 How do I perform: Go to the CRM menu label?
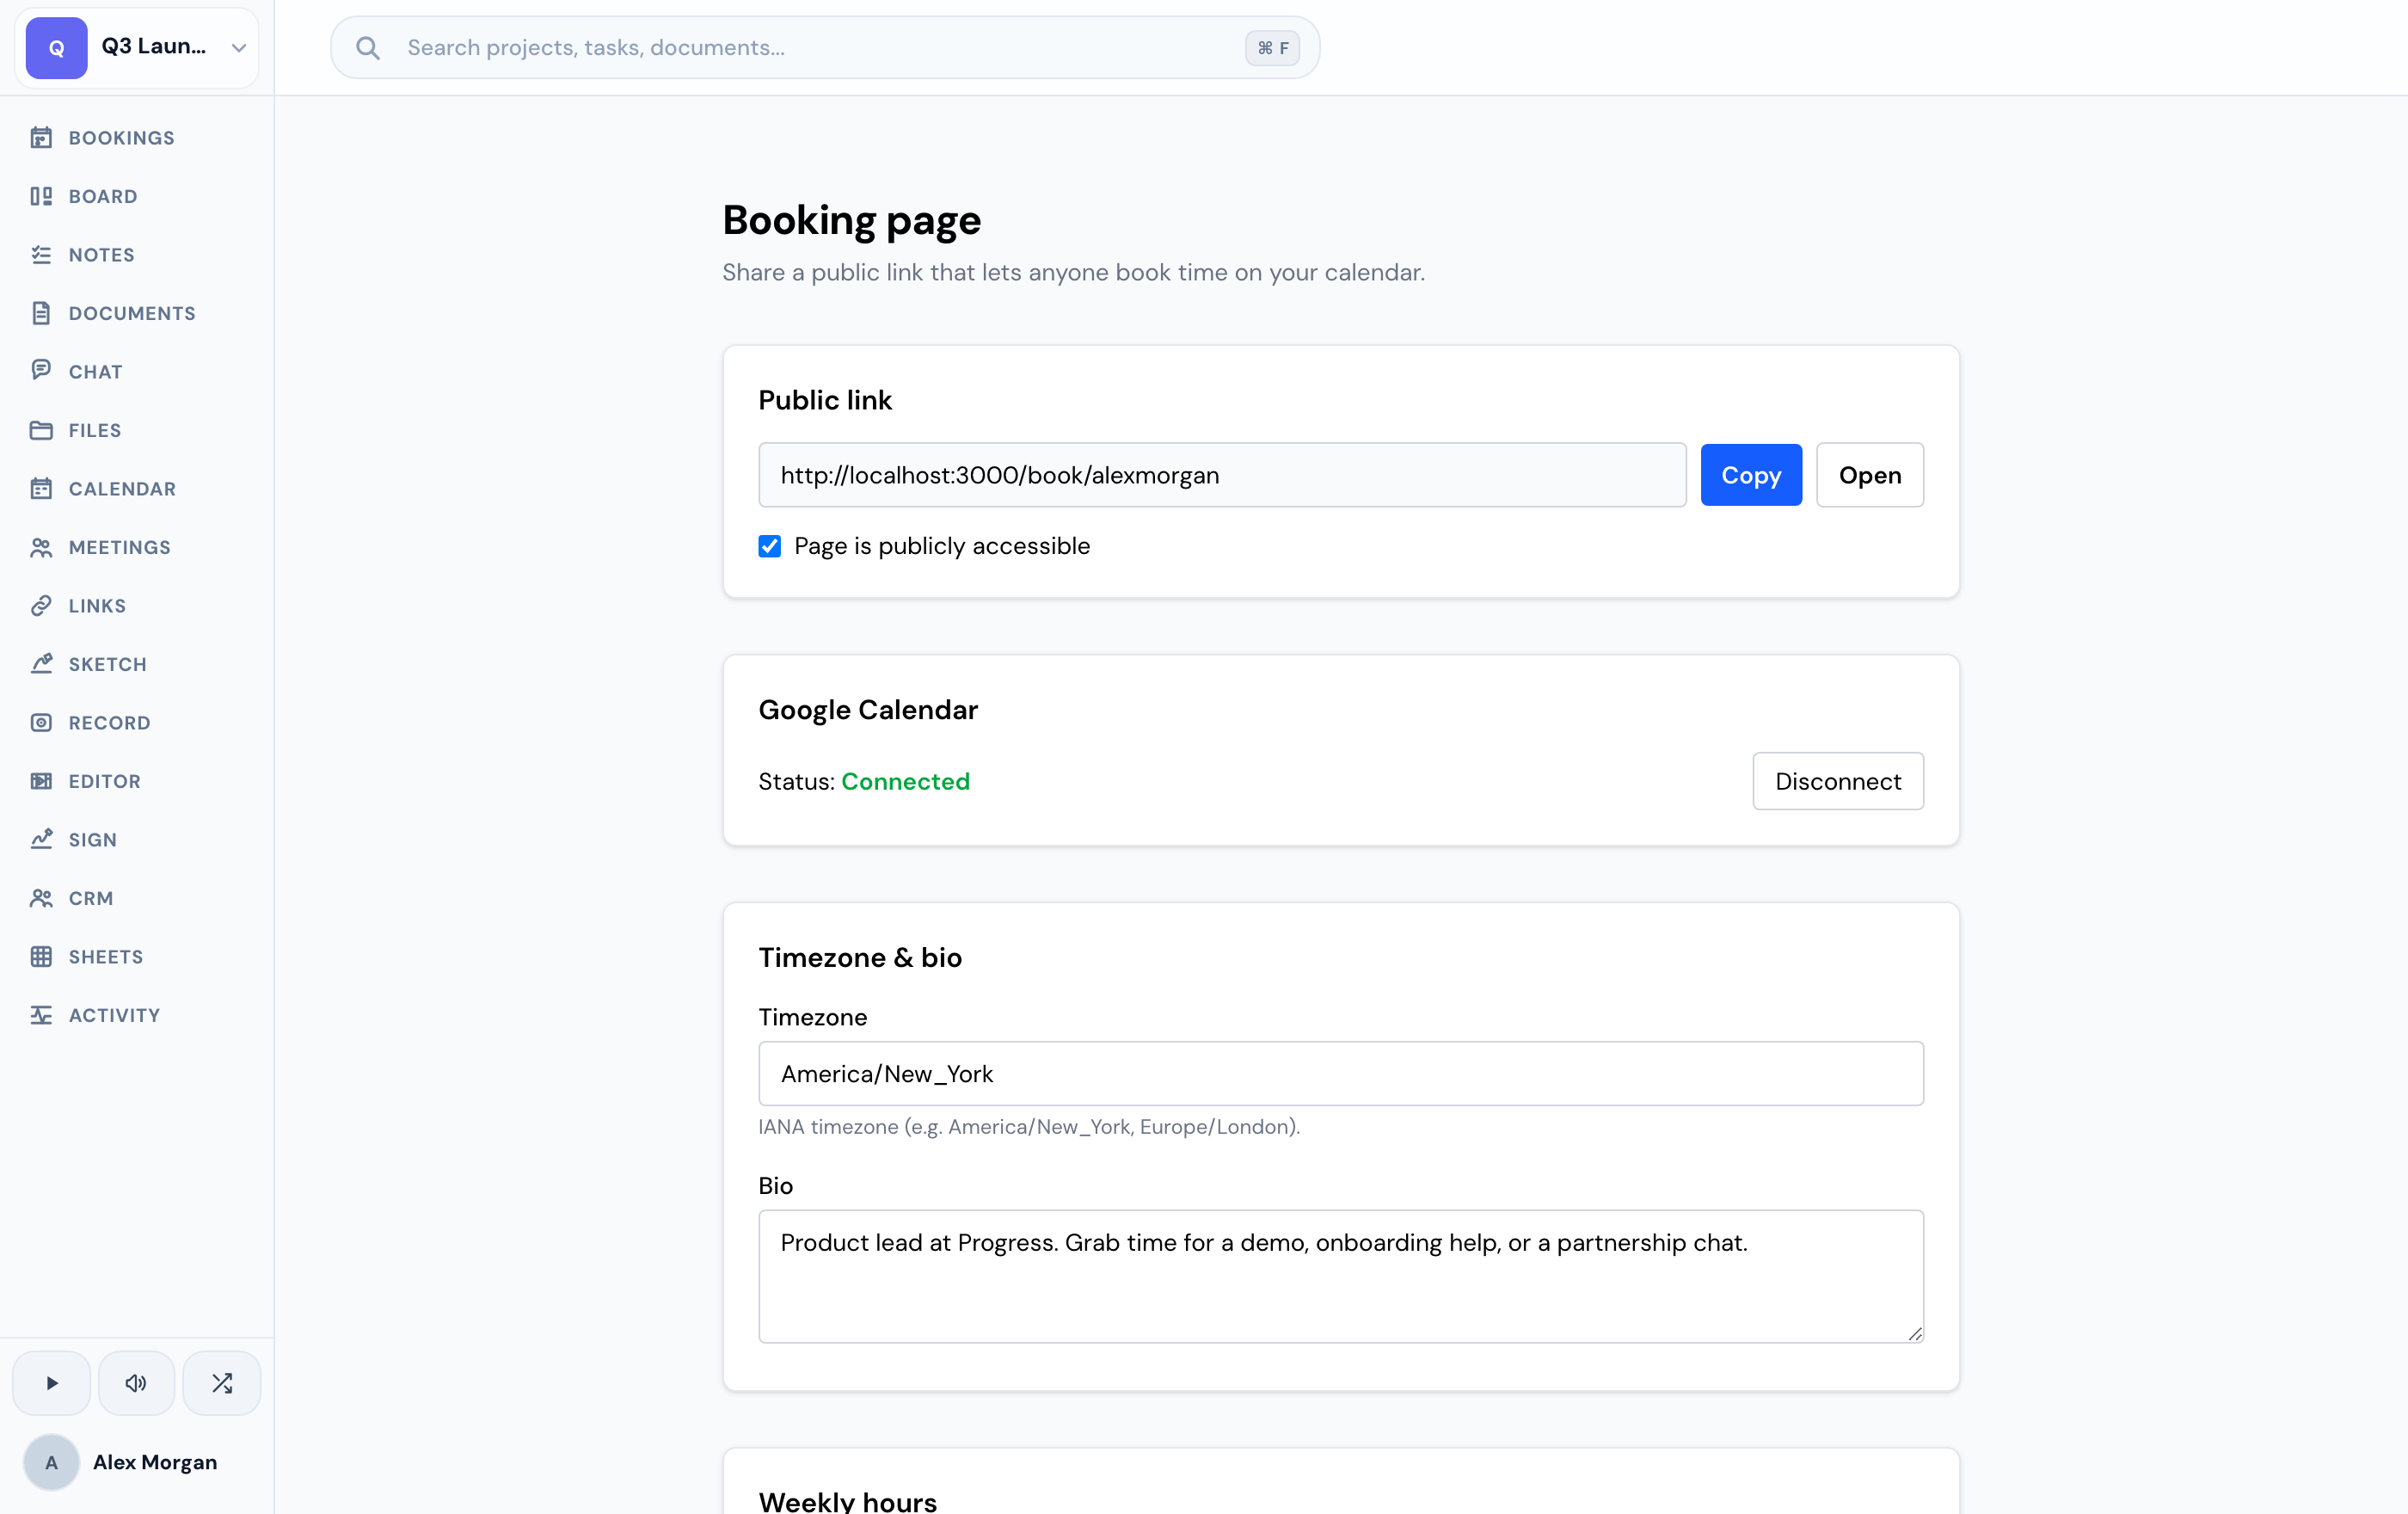click(91, 898)
